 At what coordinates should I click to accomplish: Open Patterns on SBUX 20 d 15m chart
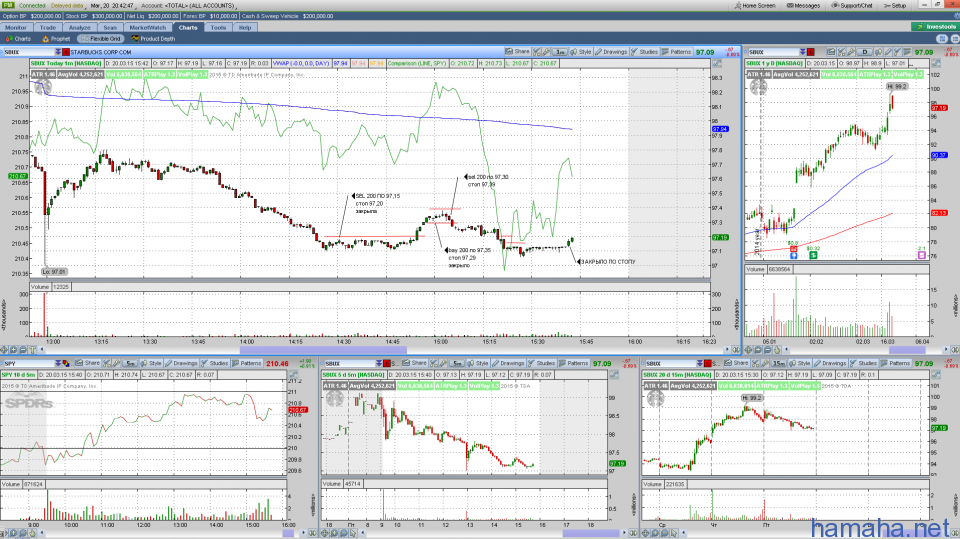tap(895, 363)
